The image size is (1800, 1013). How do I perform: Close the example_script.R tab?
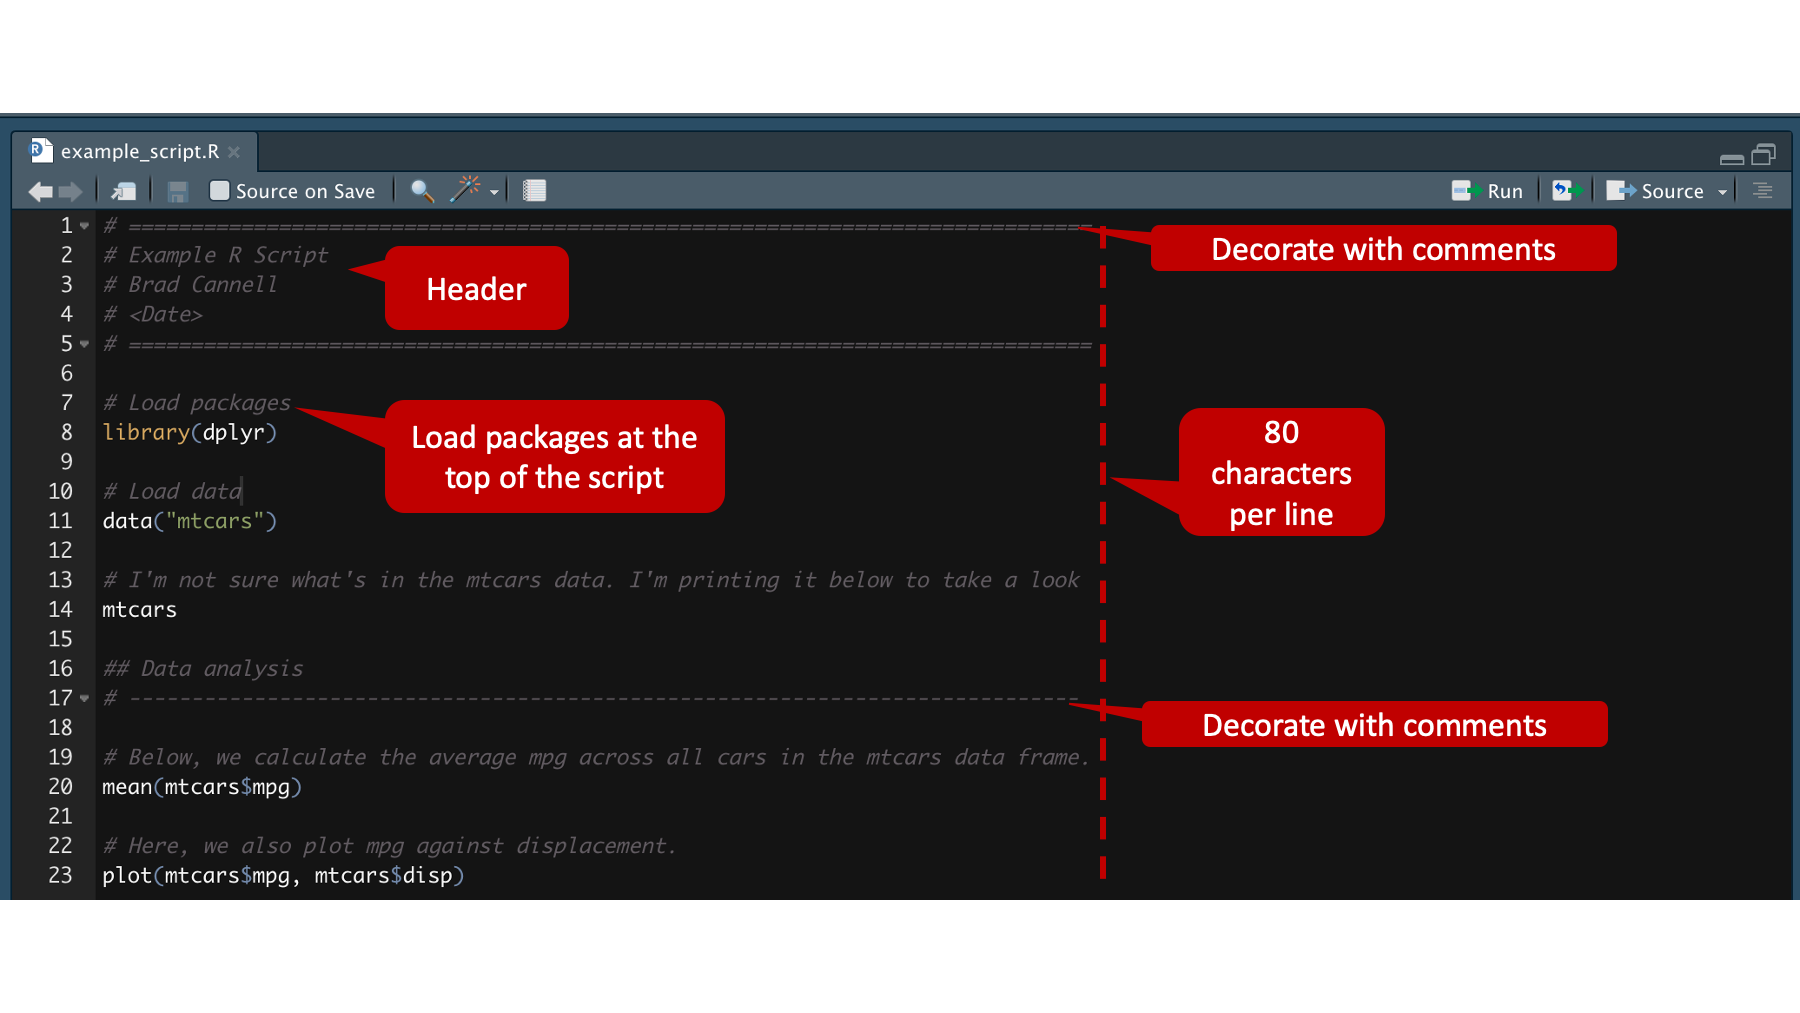tap(234, 152)
